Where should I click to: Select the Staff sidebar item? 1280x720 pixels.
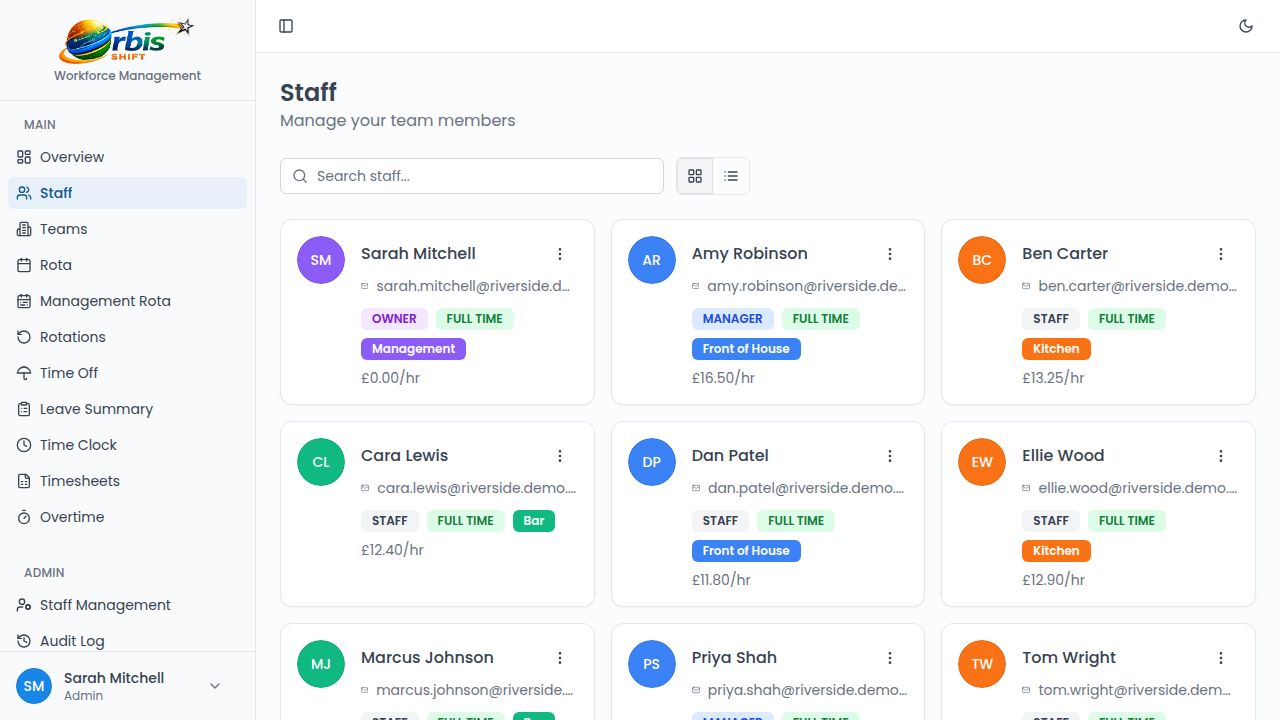127,193
